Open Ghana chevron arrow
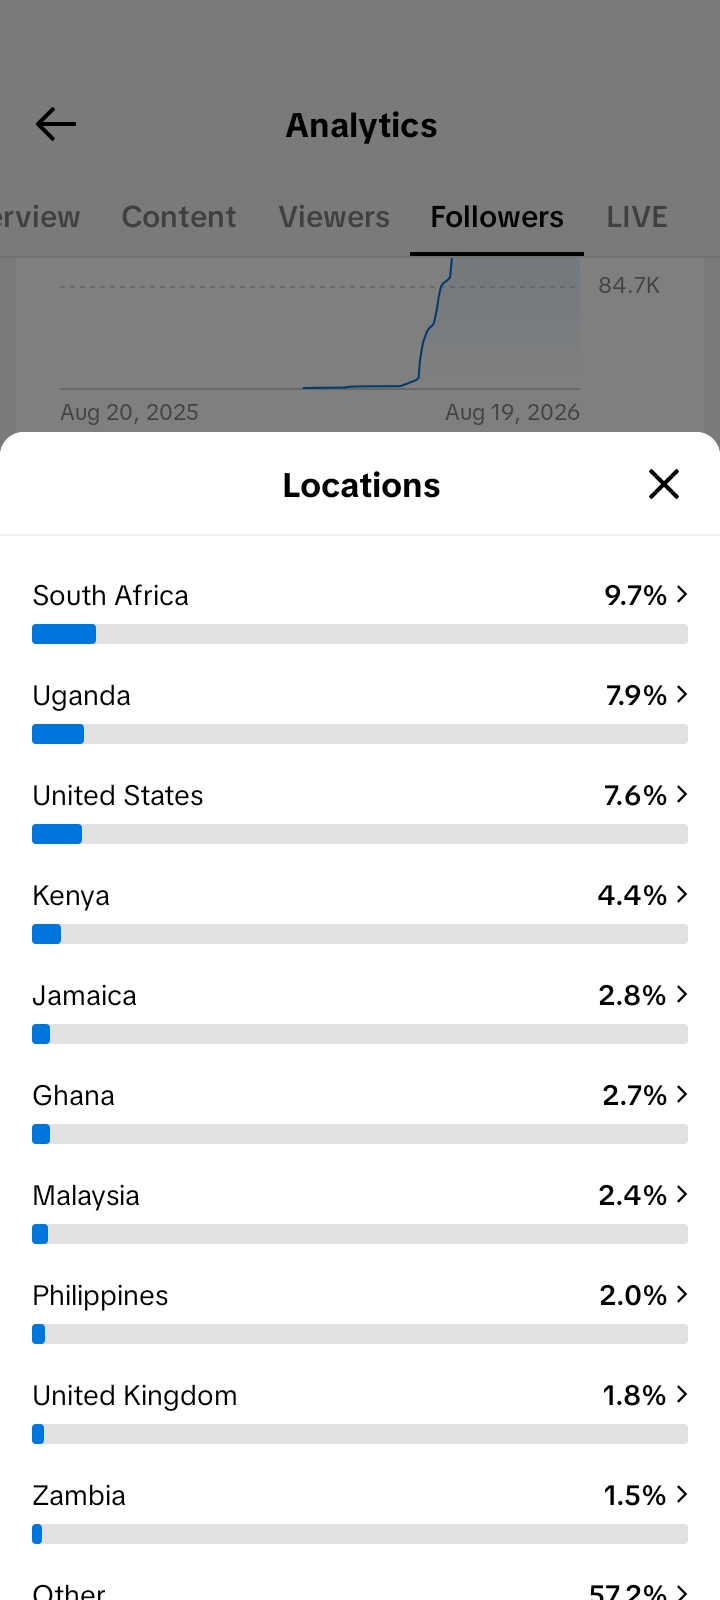 click(x=682, y=1094)
